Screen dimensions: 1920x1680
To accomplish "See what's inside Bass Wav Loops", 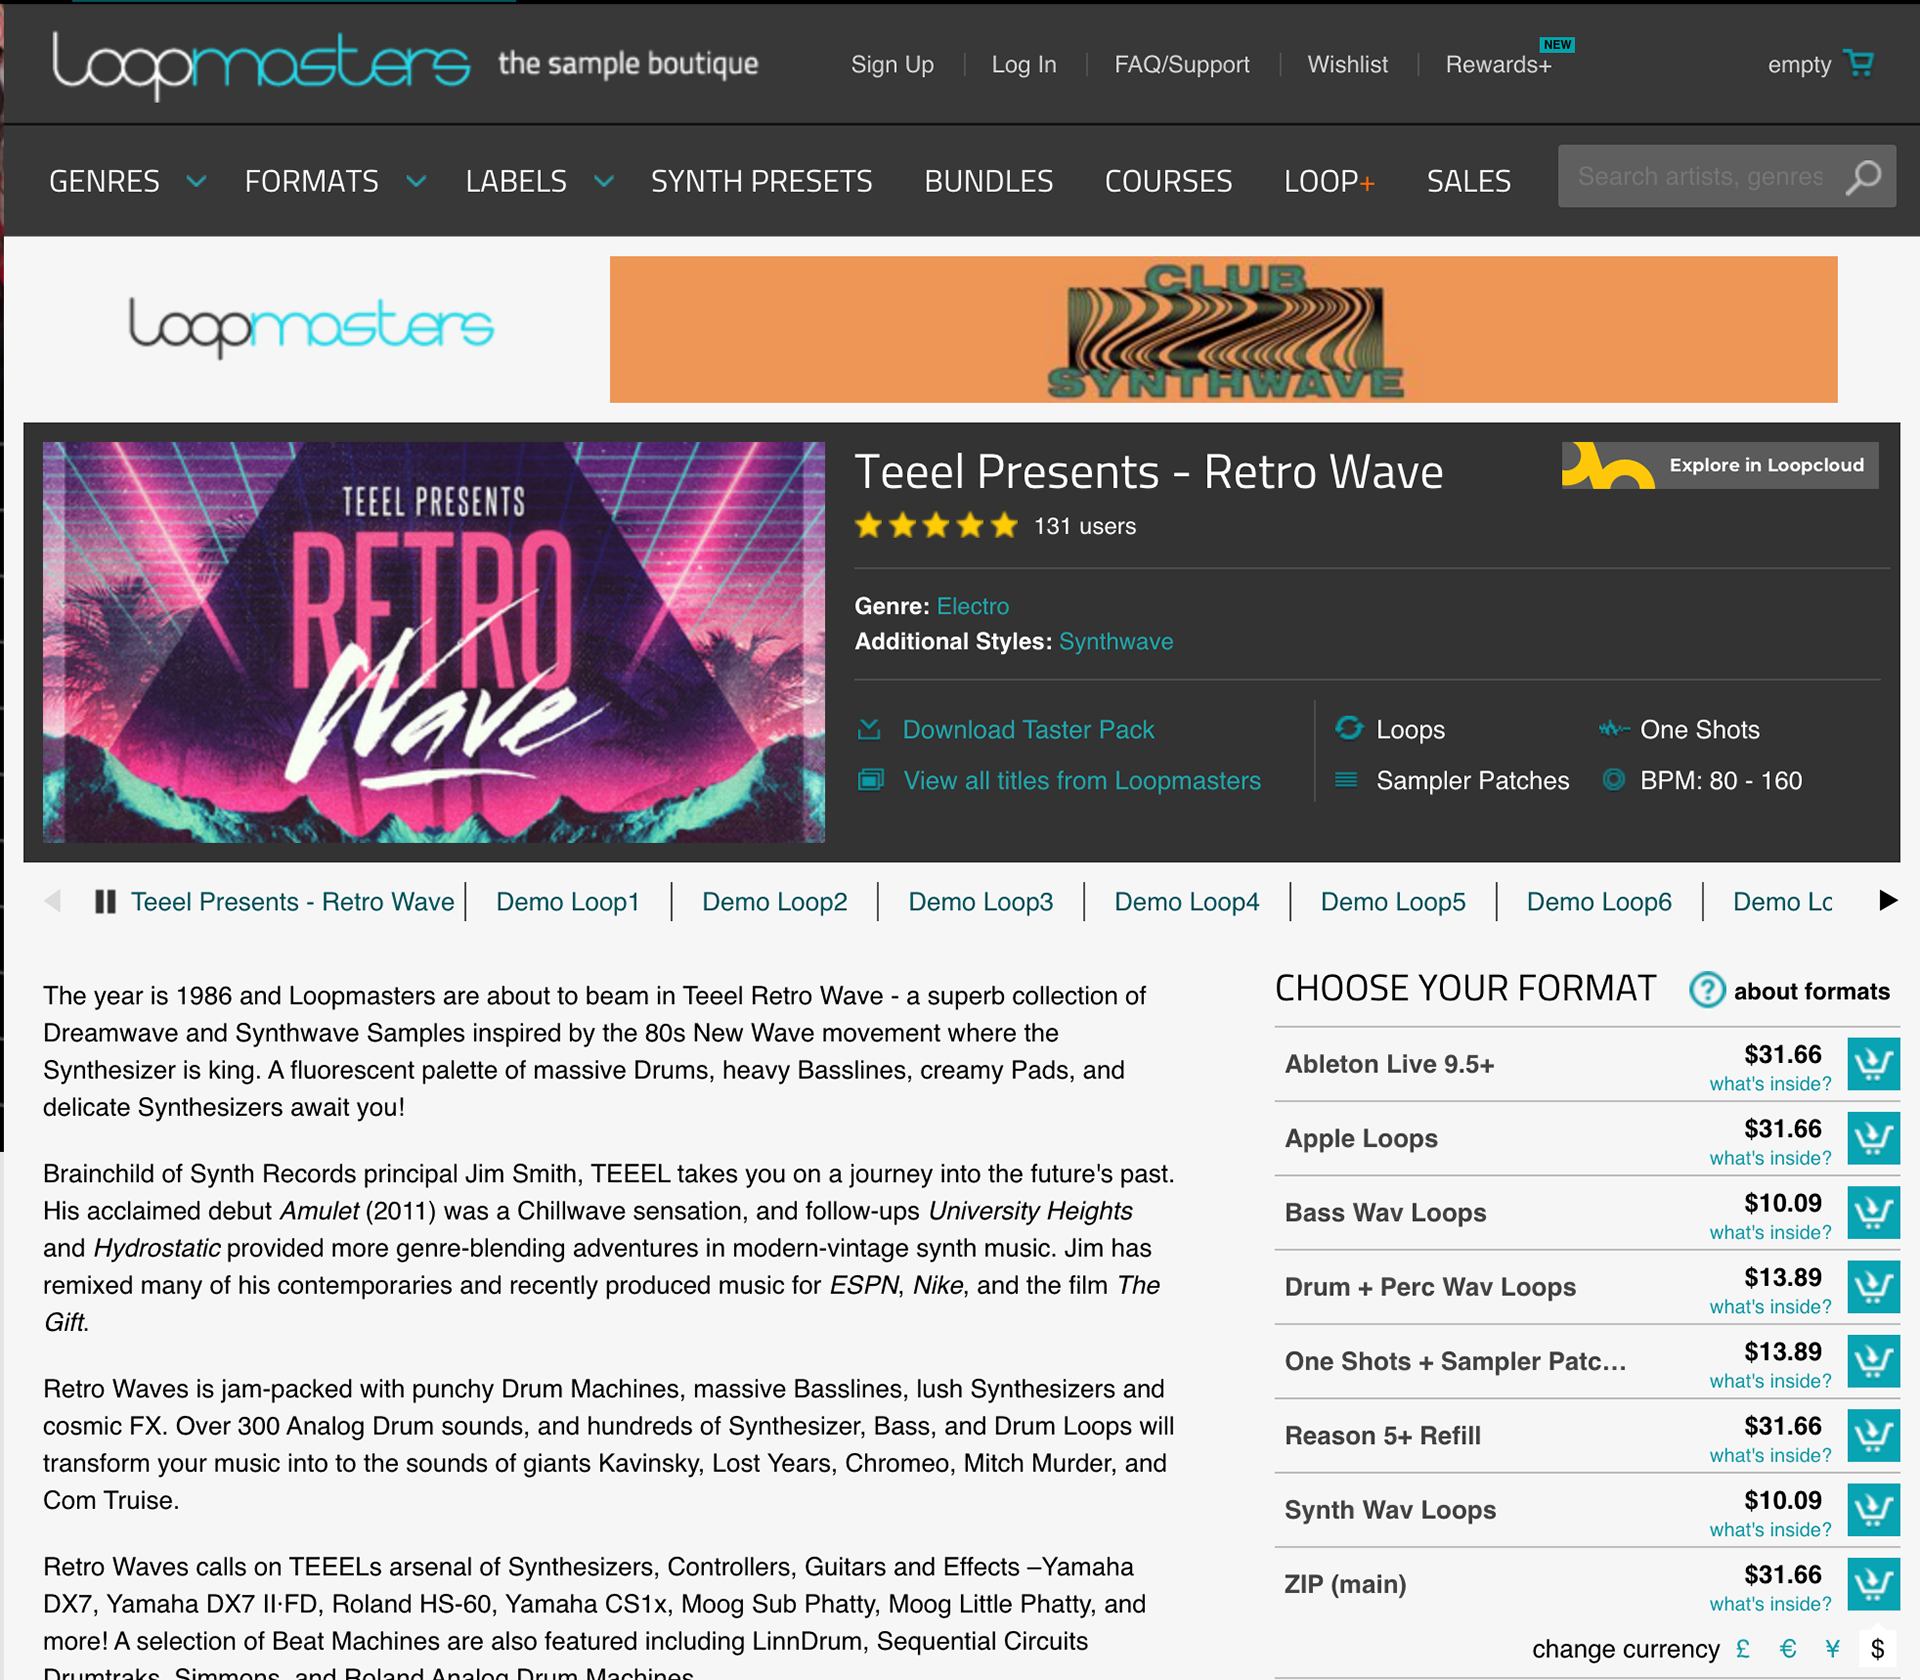I will 1770,1232.
